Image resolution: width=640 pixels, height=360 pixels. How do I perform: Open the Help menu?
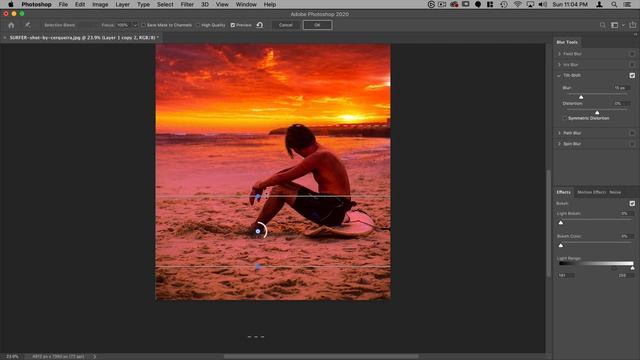tap(269, 4)
